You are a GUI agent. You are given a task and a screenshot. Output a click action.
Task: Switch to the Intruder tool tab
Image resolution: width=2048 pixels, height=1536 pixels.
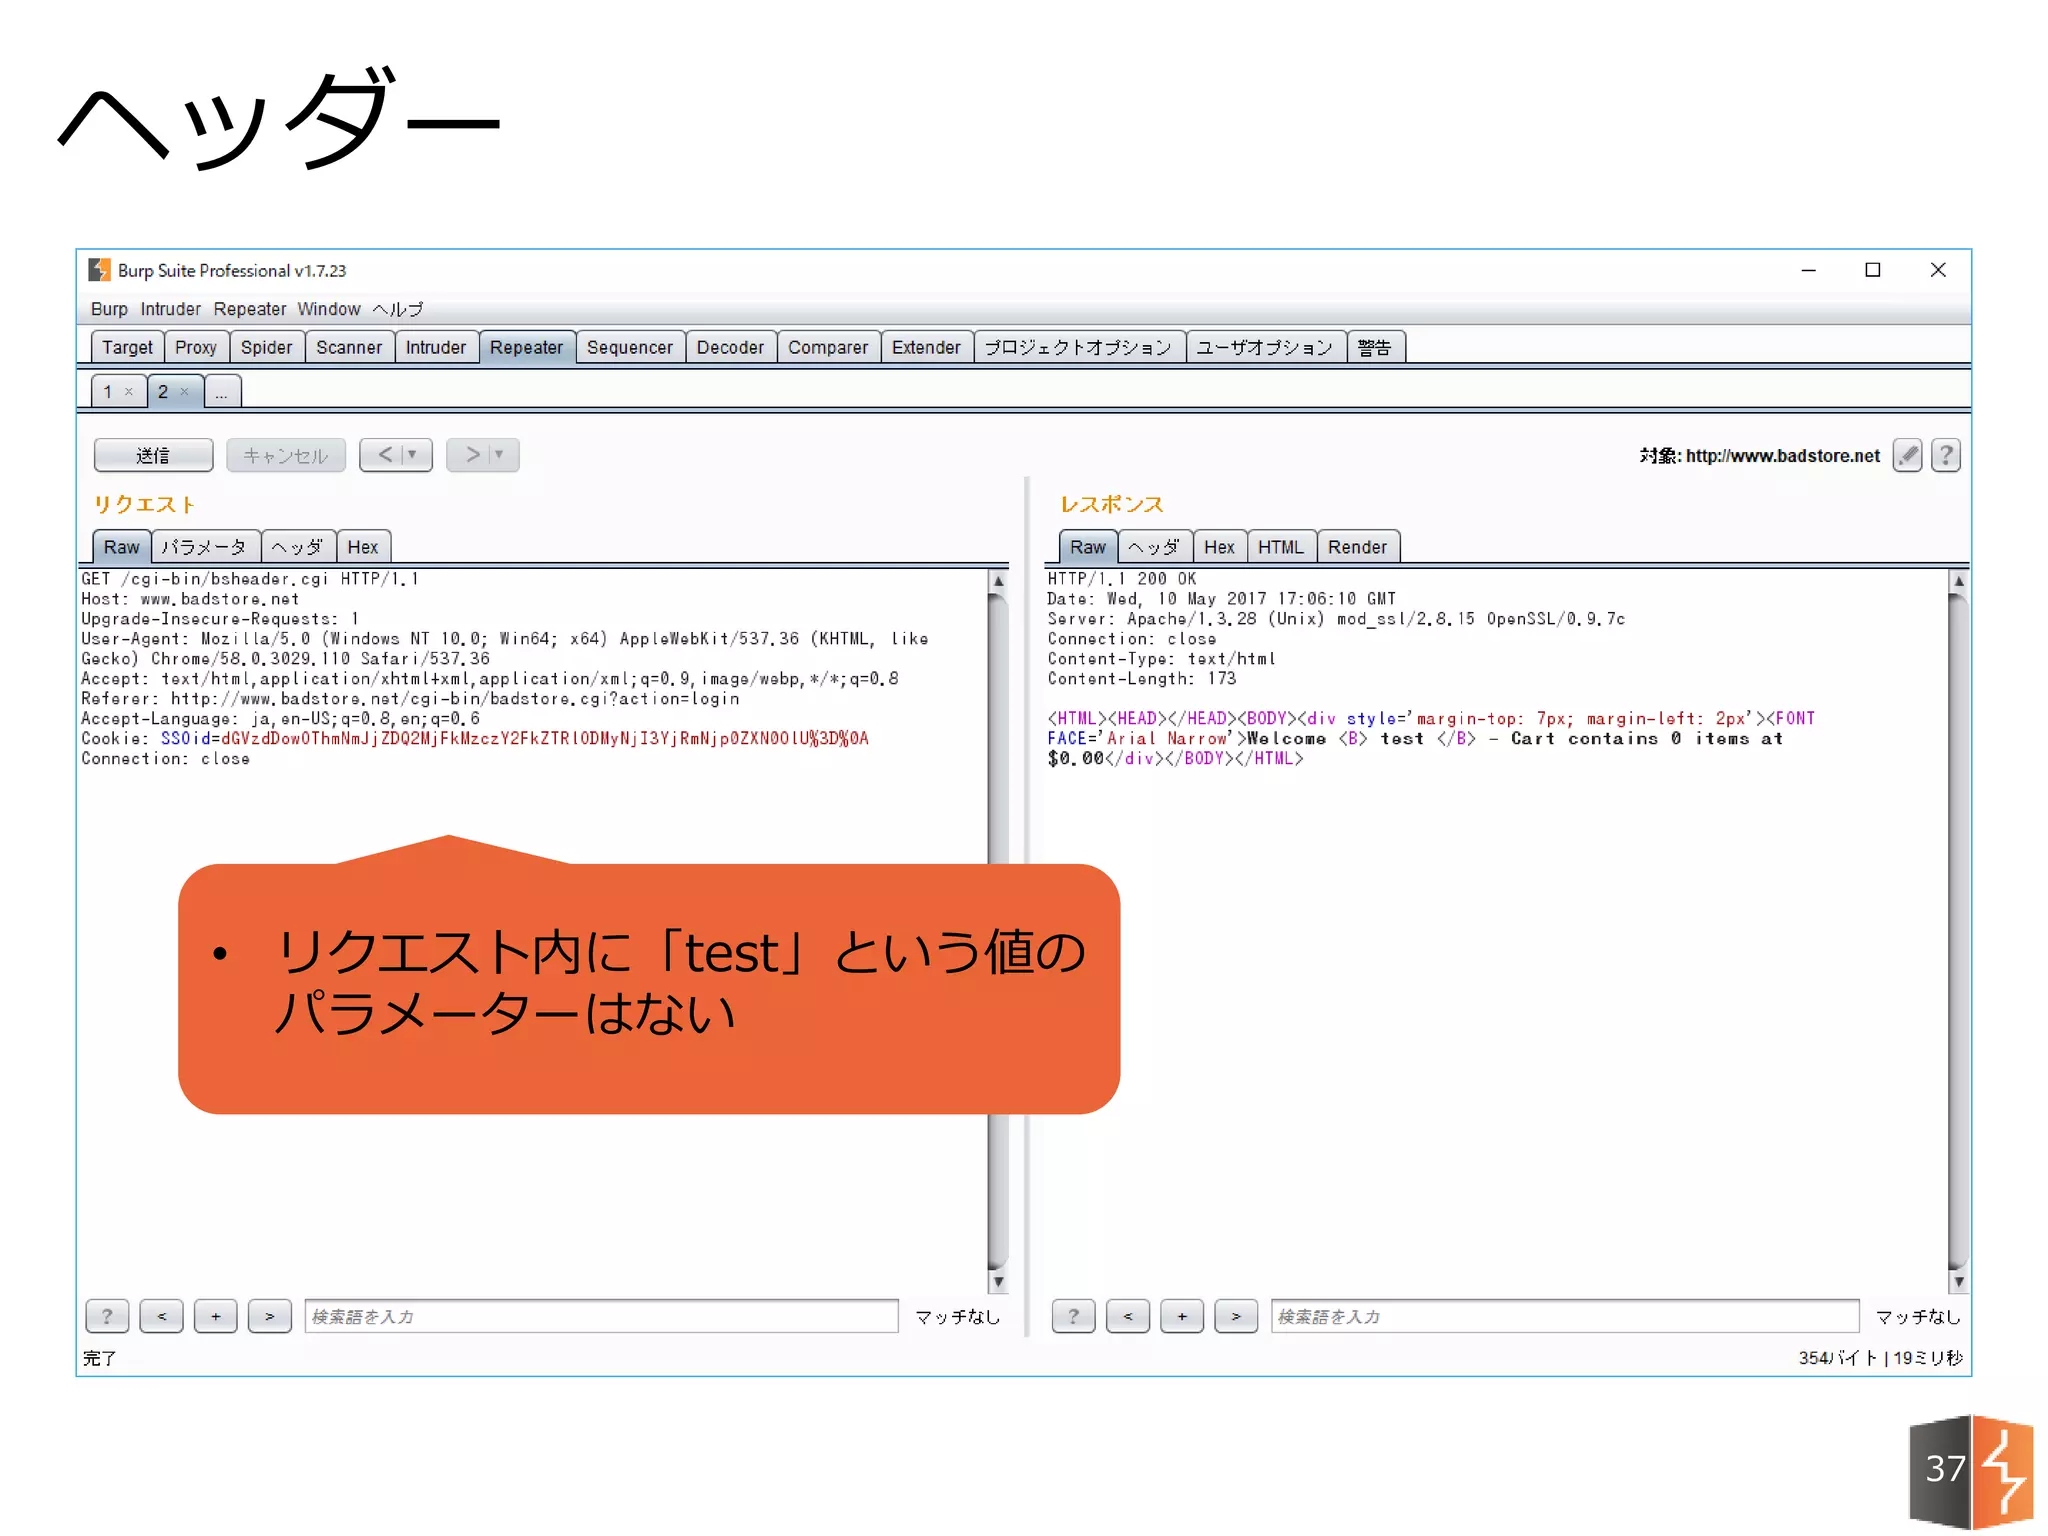[436, 347]
